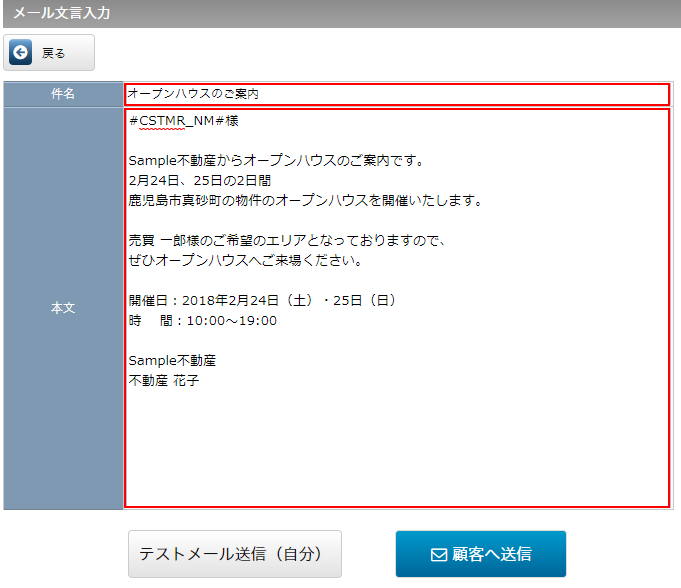Image resolution: width=681 pixels, height=588 pixels.
Task: Click the line starting 売買 一郎様のご希望
Action: pyautogui.click(x=286, y=241)
